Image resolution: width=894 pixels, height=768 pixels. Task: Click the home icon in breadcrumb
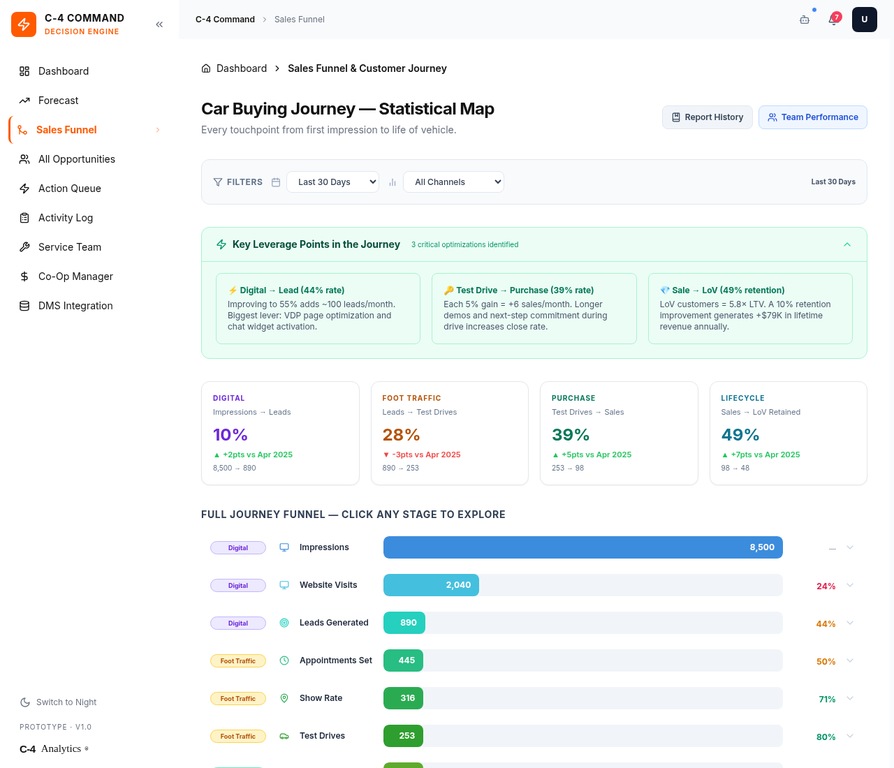coord(206,68)
